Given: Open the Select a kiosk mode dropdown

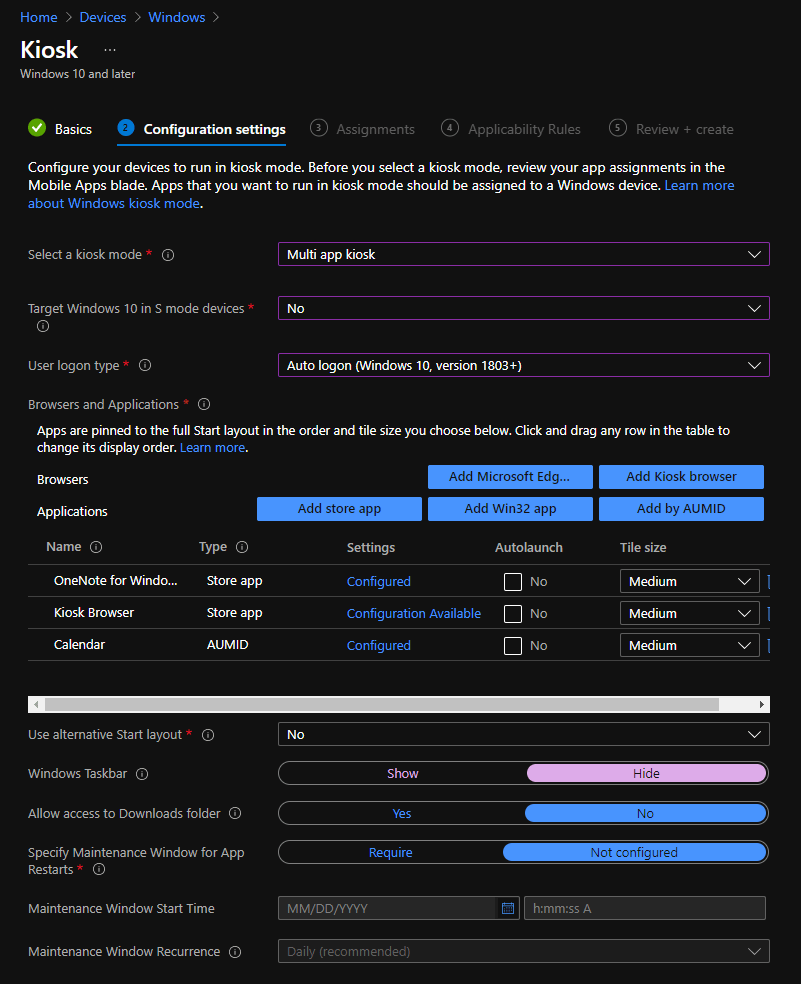Looking at the screenshot, I should 523,254.
